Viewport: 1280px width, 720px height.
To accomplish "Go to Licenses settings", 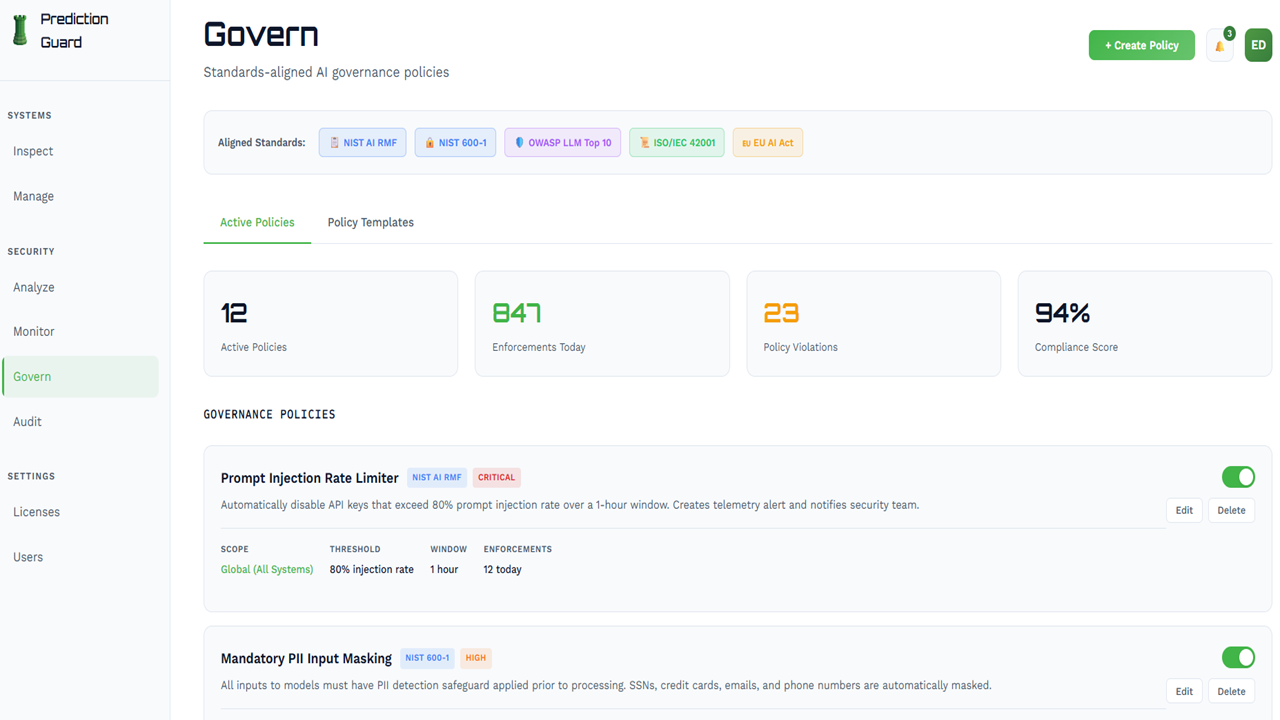I will pyautogui.click(x=80, y=512).
